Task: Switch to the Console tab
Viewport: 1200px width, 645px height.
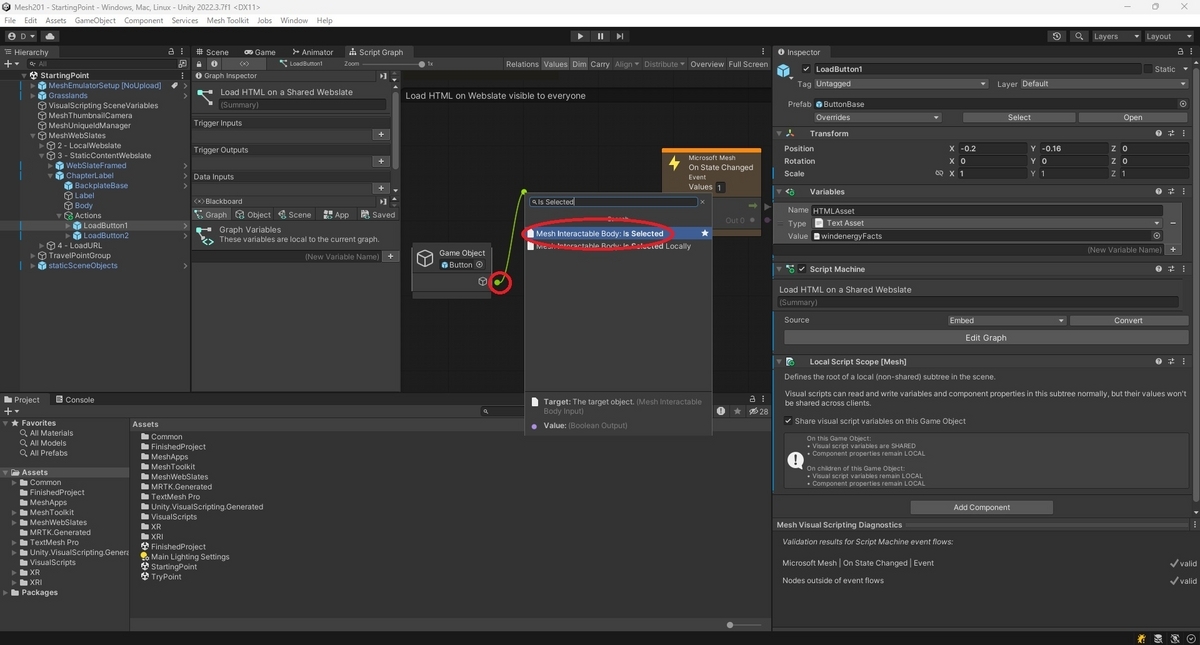Action: point(74,399)
